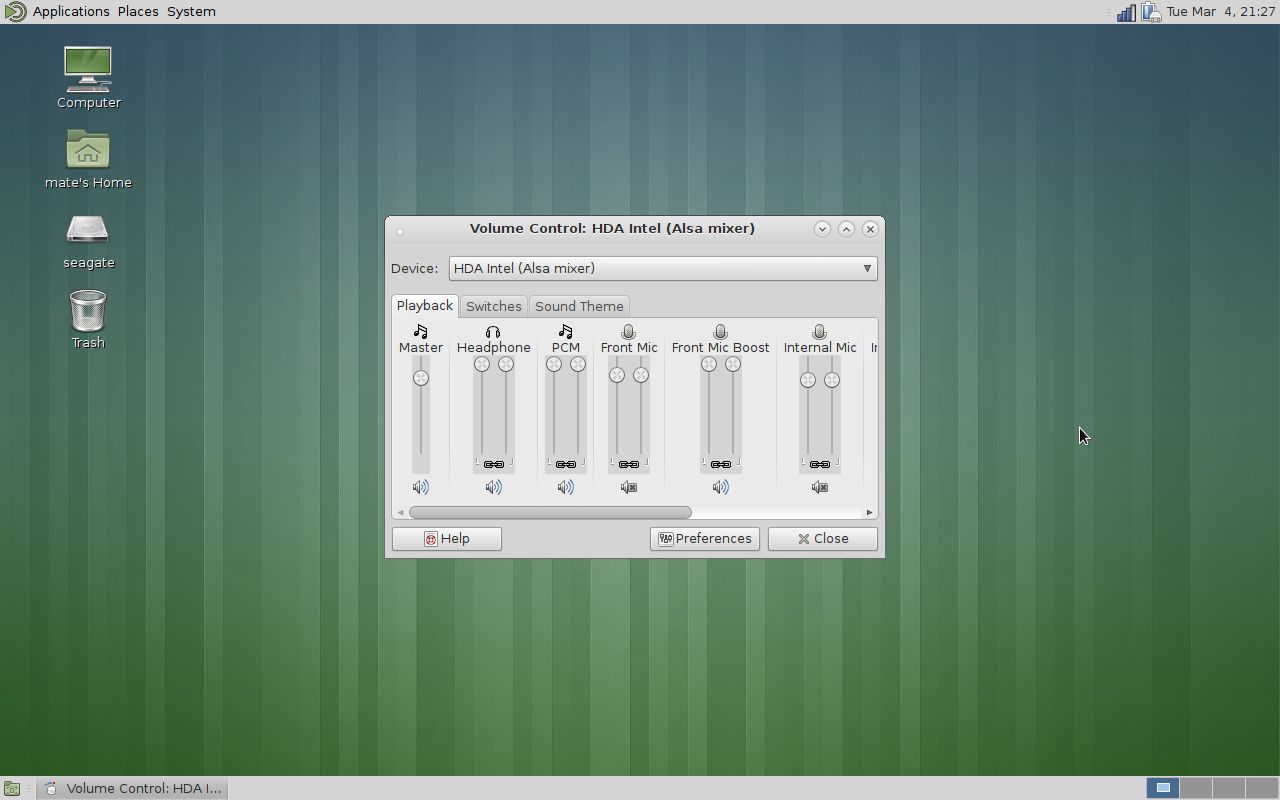Mute the Front Mic Boost channel
Screen dimensions: 1280x800
click(720, 487)
